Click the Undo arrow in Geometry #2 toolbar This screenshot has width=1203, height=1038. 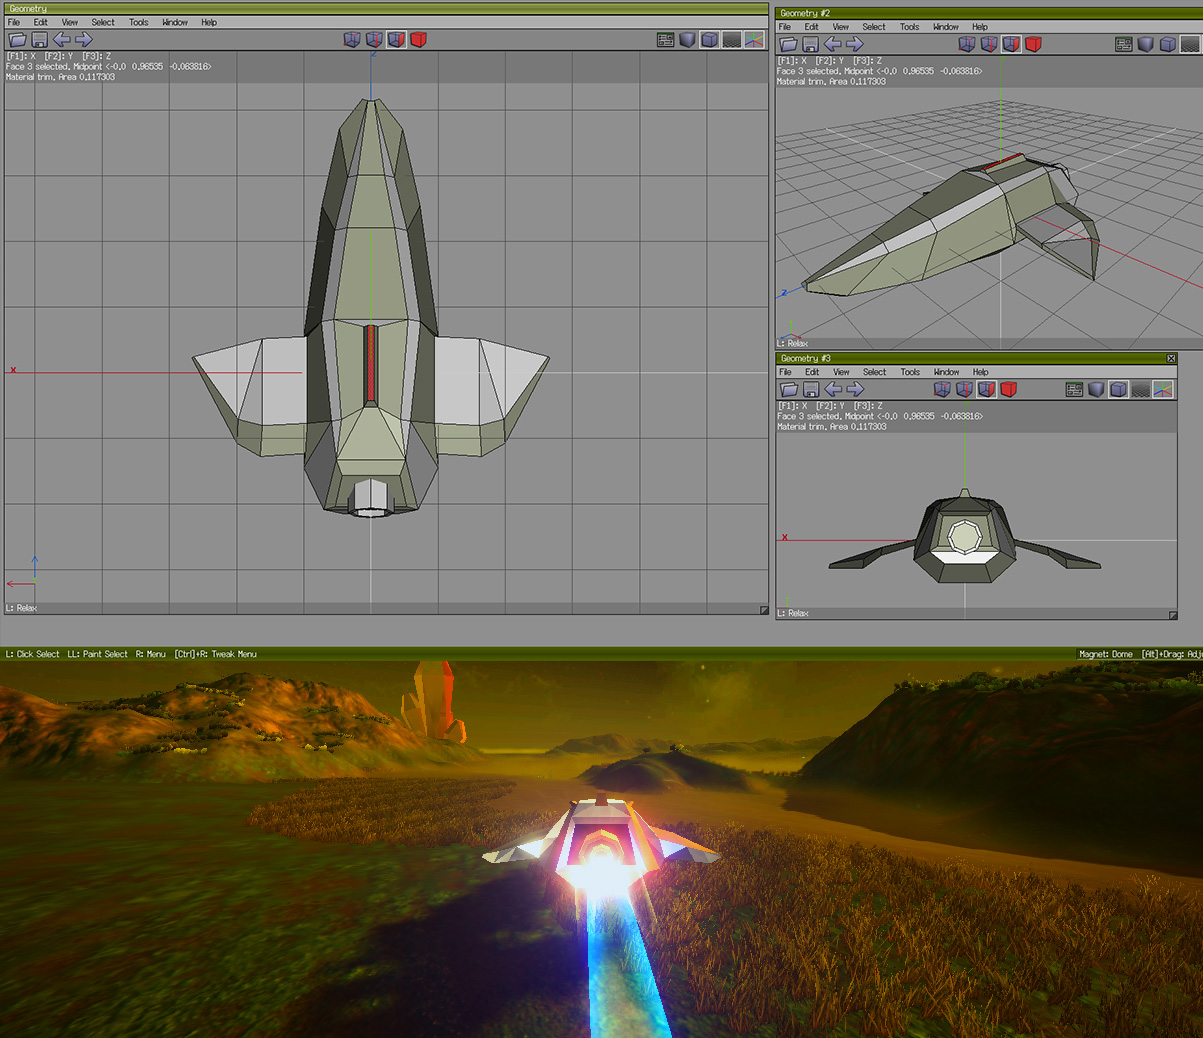(x=832, y=45)
